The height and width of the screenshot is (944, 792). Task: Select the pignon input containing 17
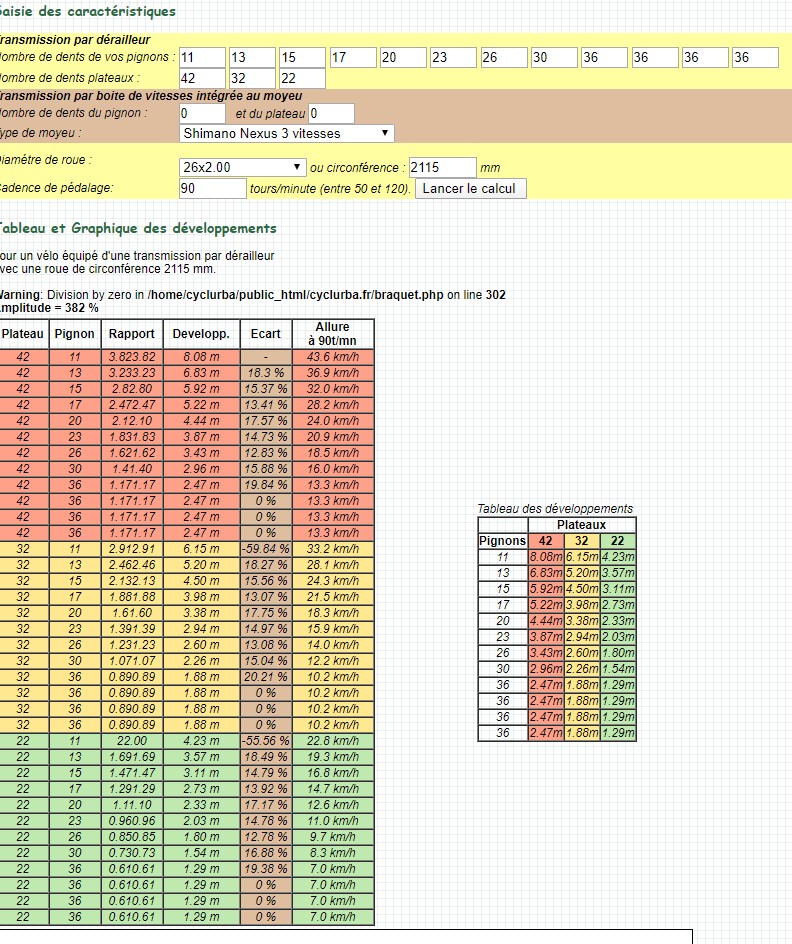tap(353, 58)
